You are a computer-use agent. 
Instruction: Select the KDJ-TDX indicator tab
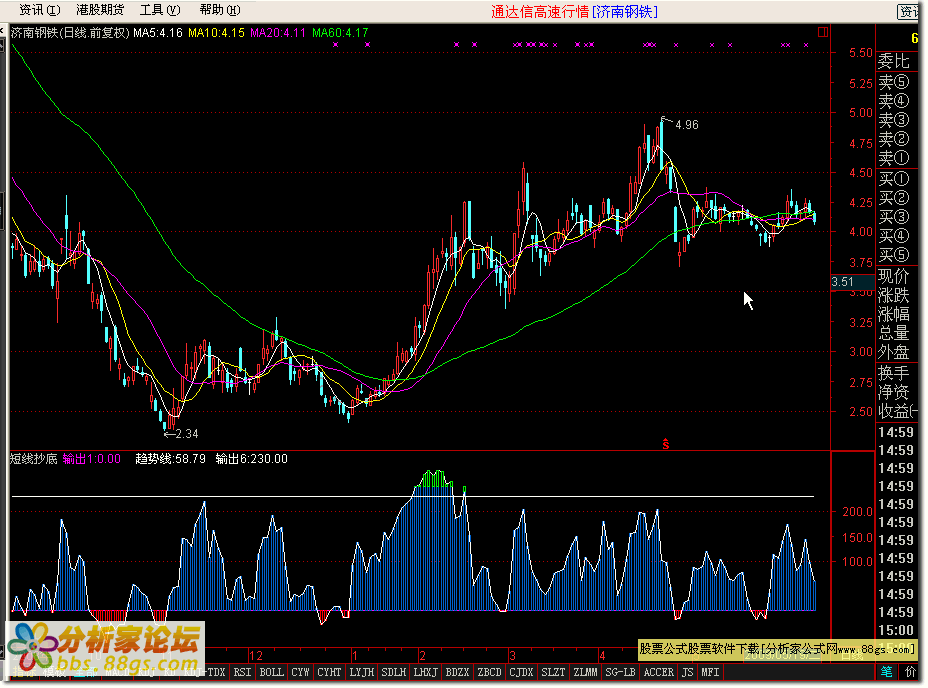coord(205,672)
